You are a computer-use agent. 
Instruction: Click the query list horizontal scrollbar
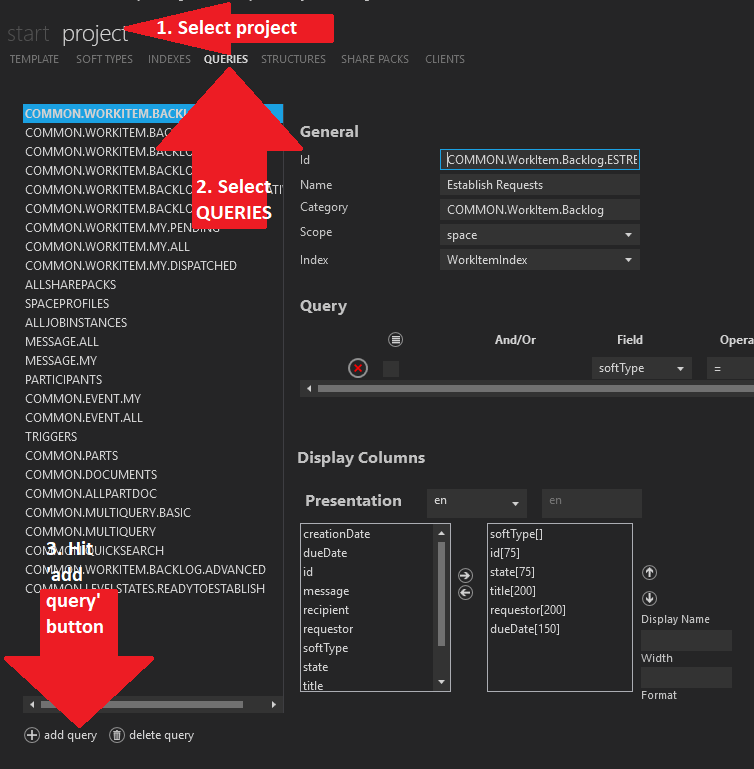142,705
